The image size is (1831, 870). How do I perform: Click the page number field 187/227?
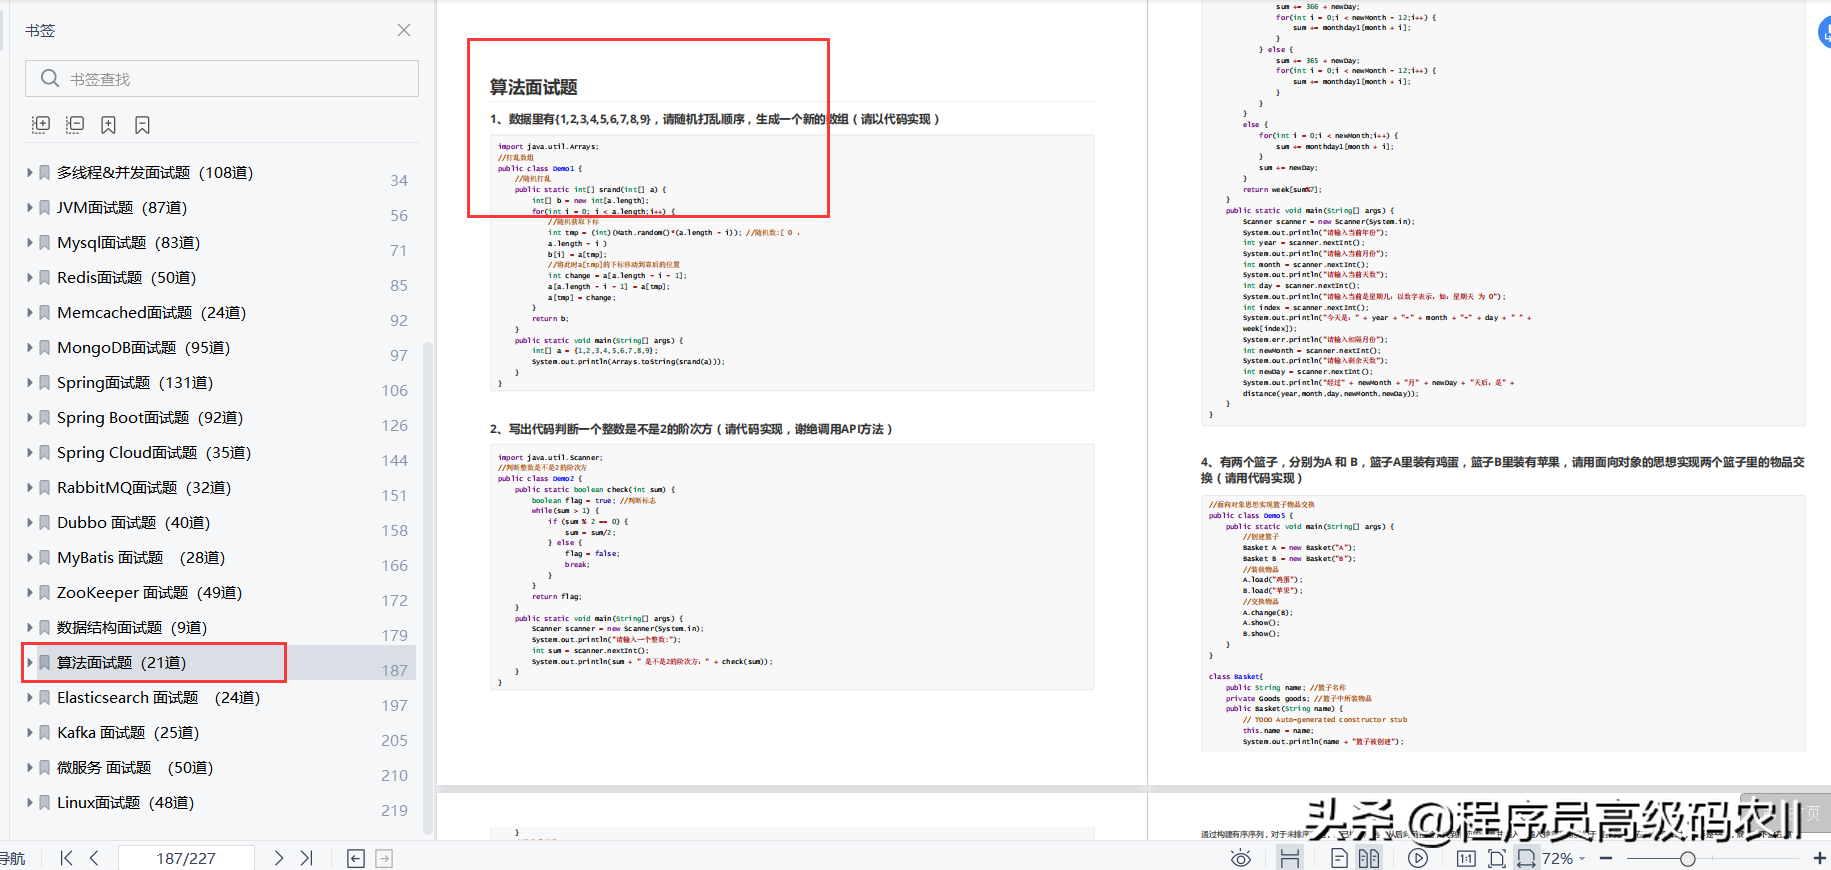(186, 858)
